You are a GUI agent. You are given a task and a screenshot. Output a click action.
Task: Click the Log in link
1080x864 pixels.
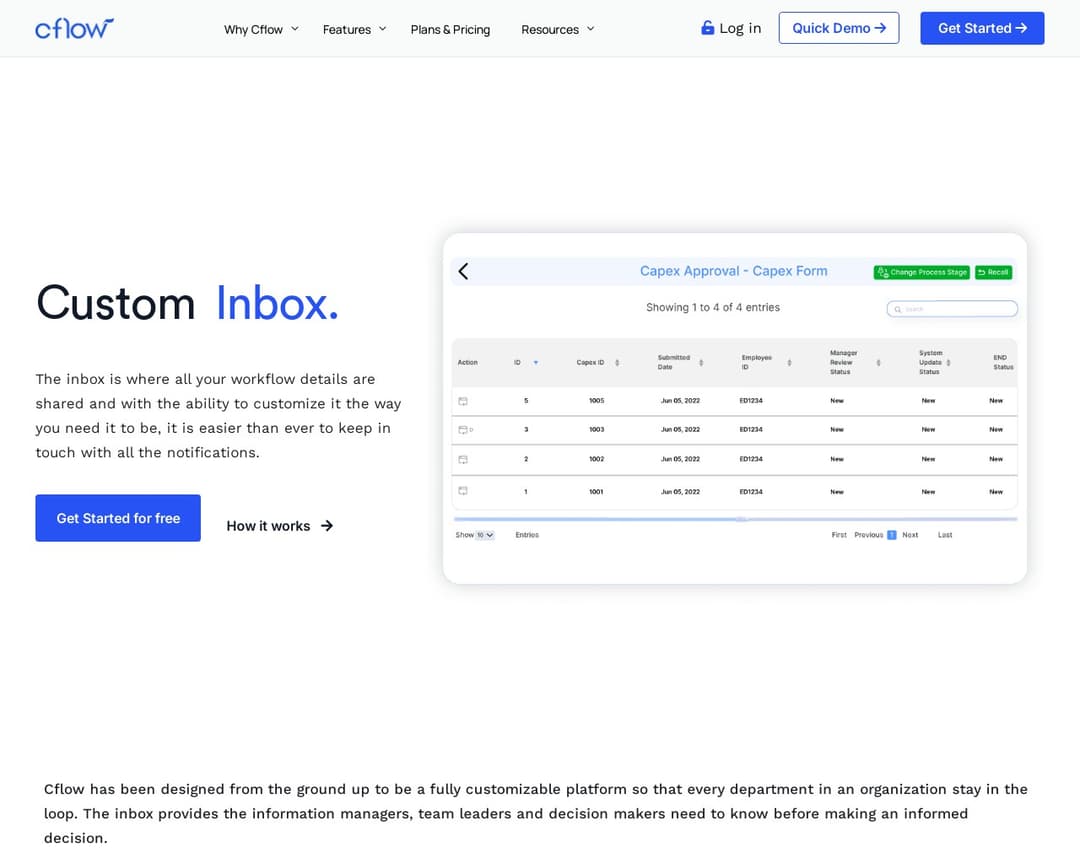[x=731, y=28]
